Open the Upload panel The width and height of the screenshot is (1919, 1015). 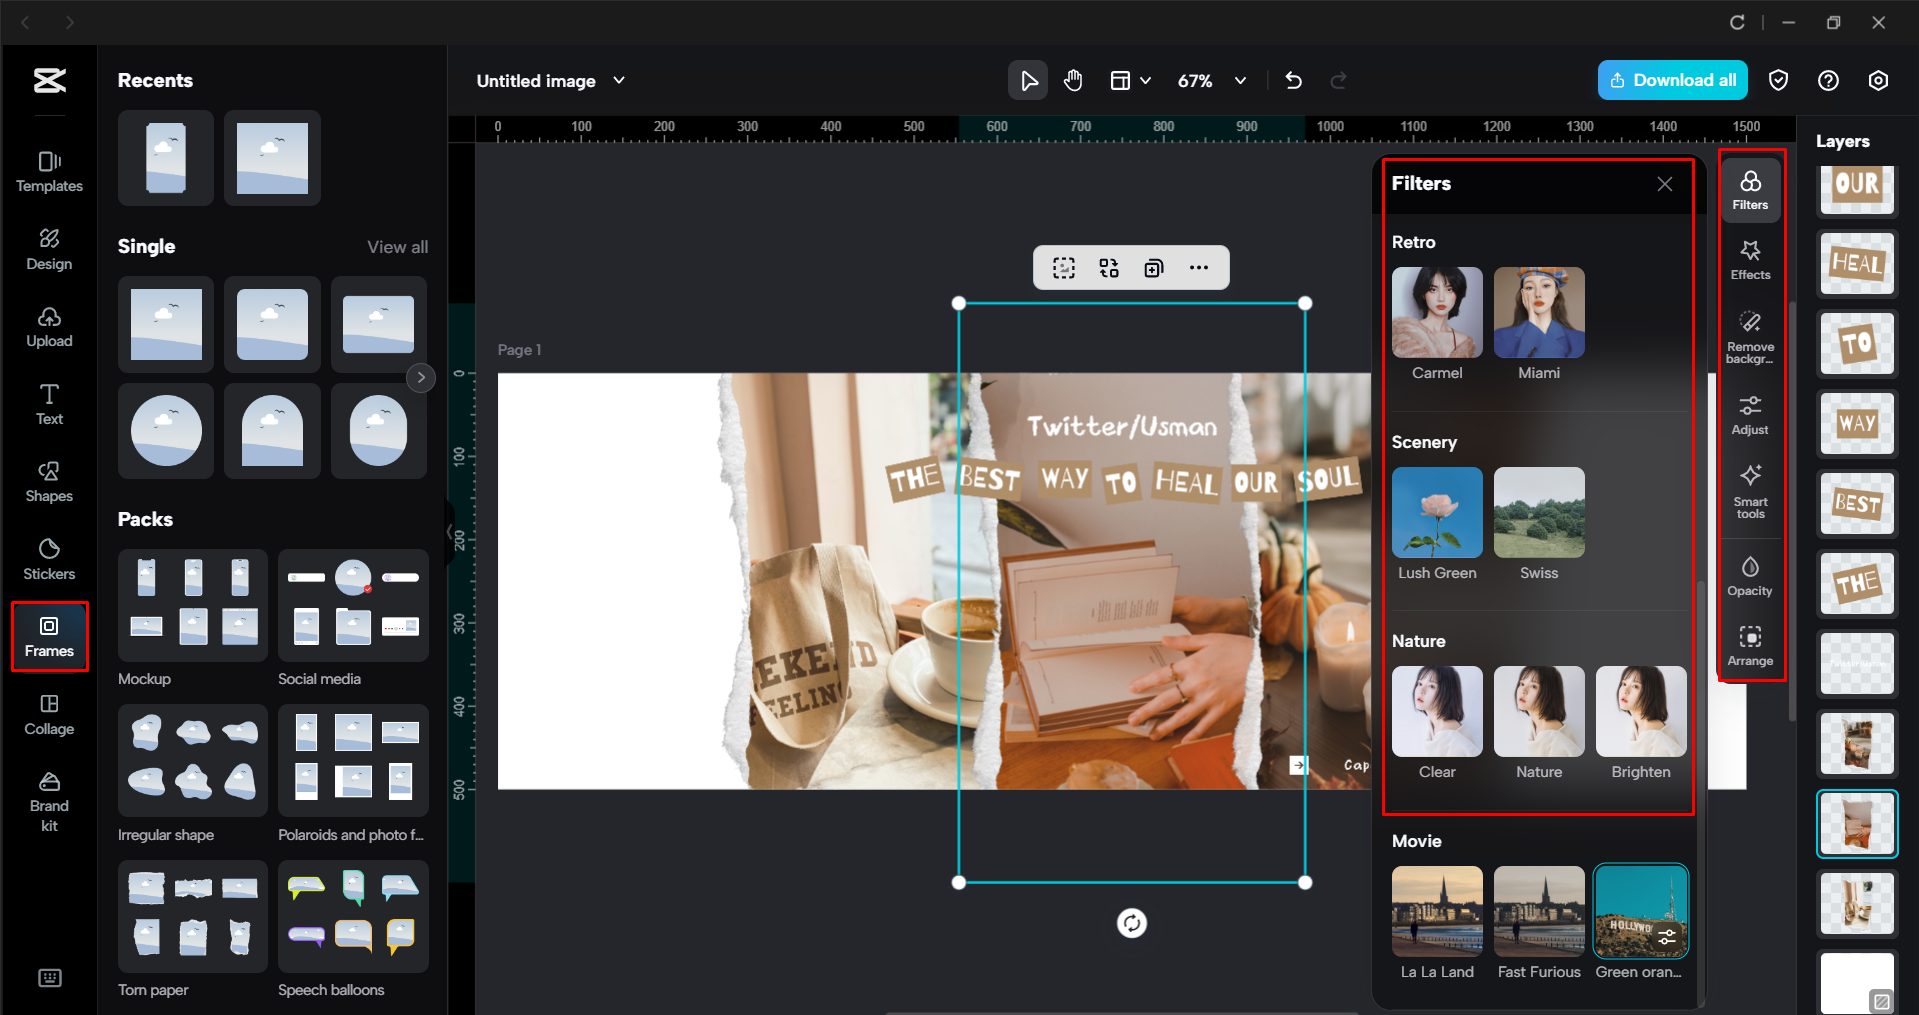[49, 327]
